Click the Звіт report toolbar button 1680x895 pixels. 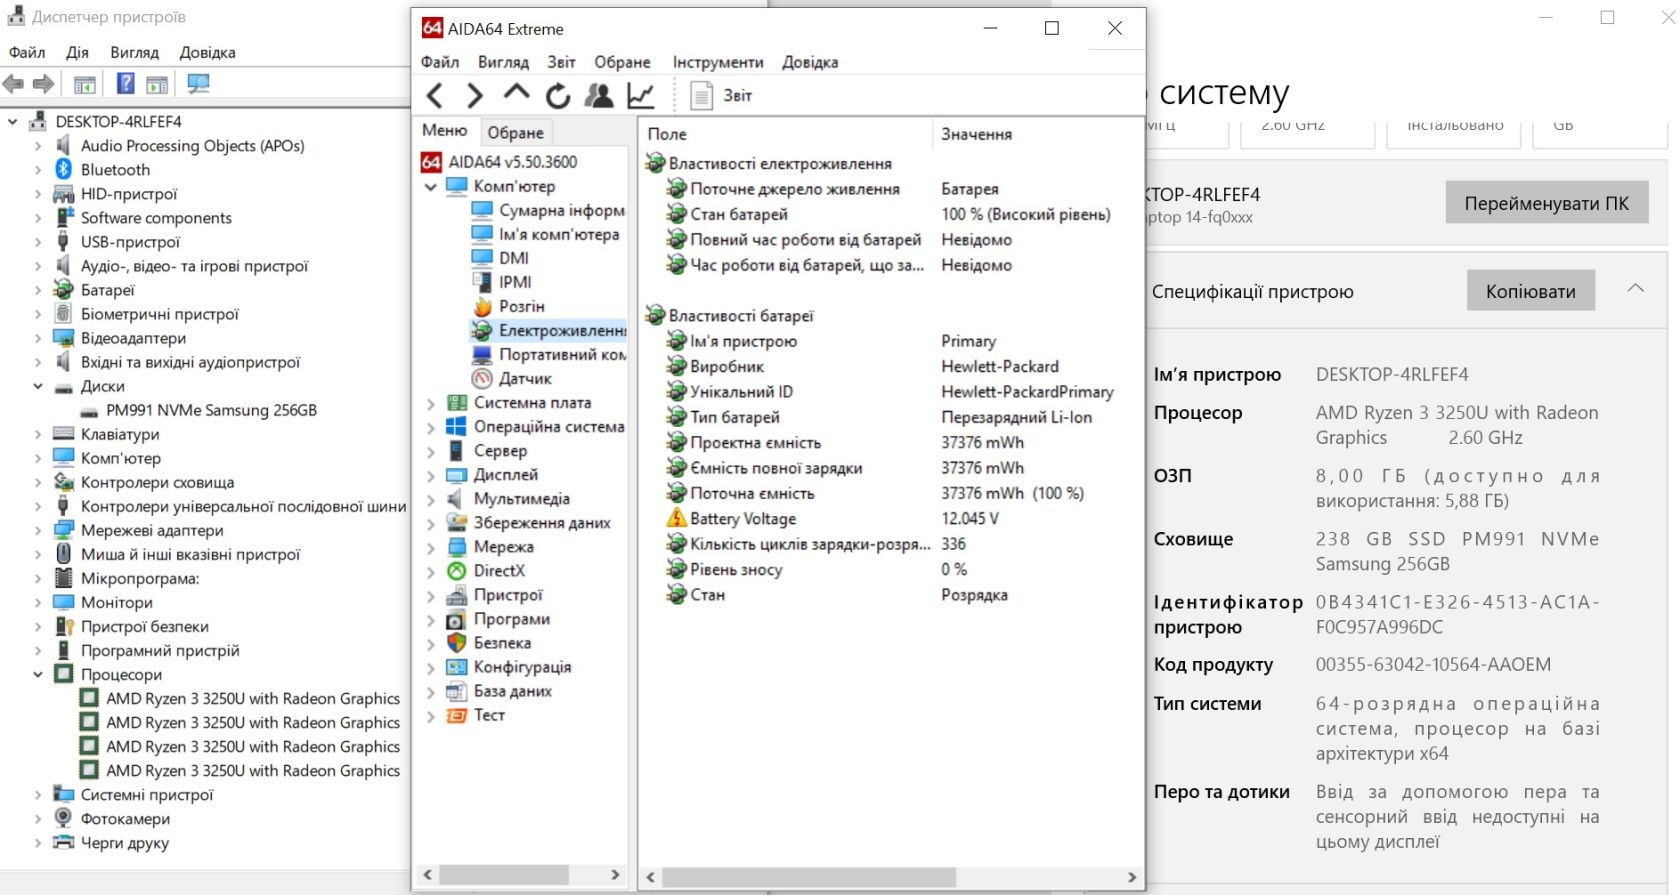pos(721,96)
